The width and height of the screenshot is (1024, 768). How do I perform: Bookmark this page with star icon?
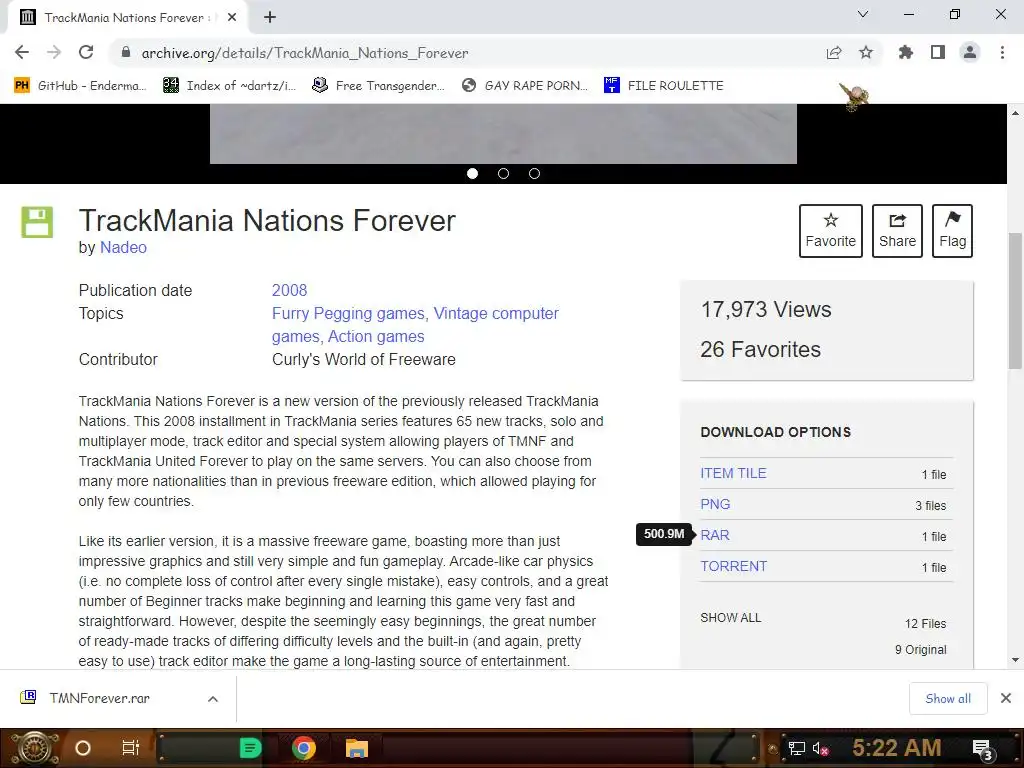click(866, 53)
